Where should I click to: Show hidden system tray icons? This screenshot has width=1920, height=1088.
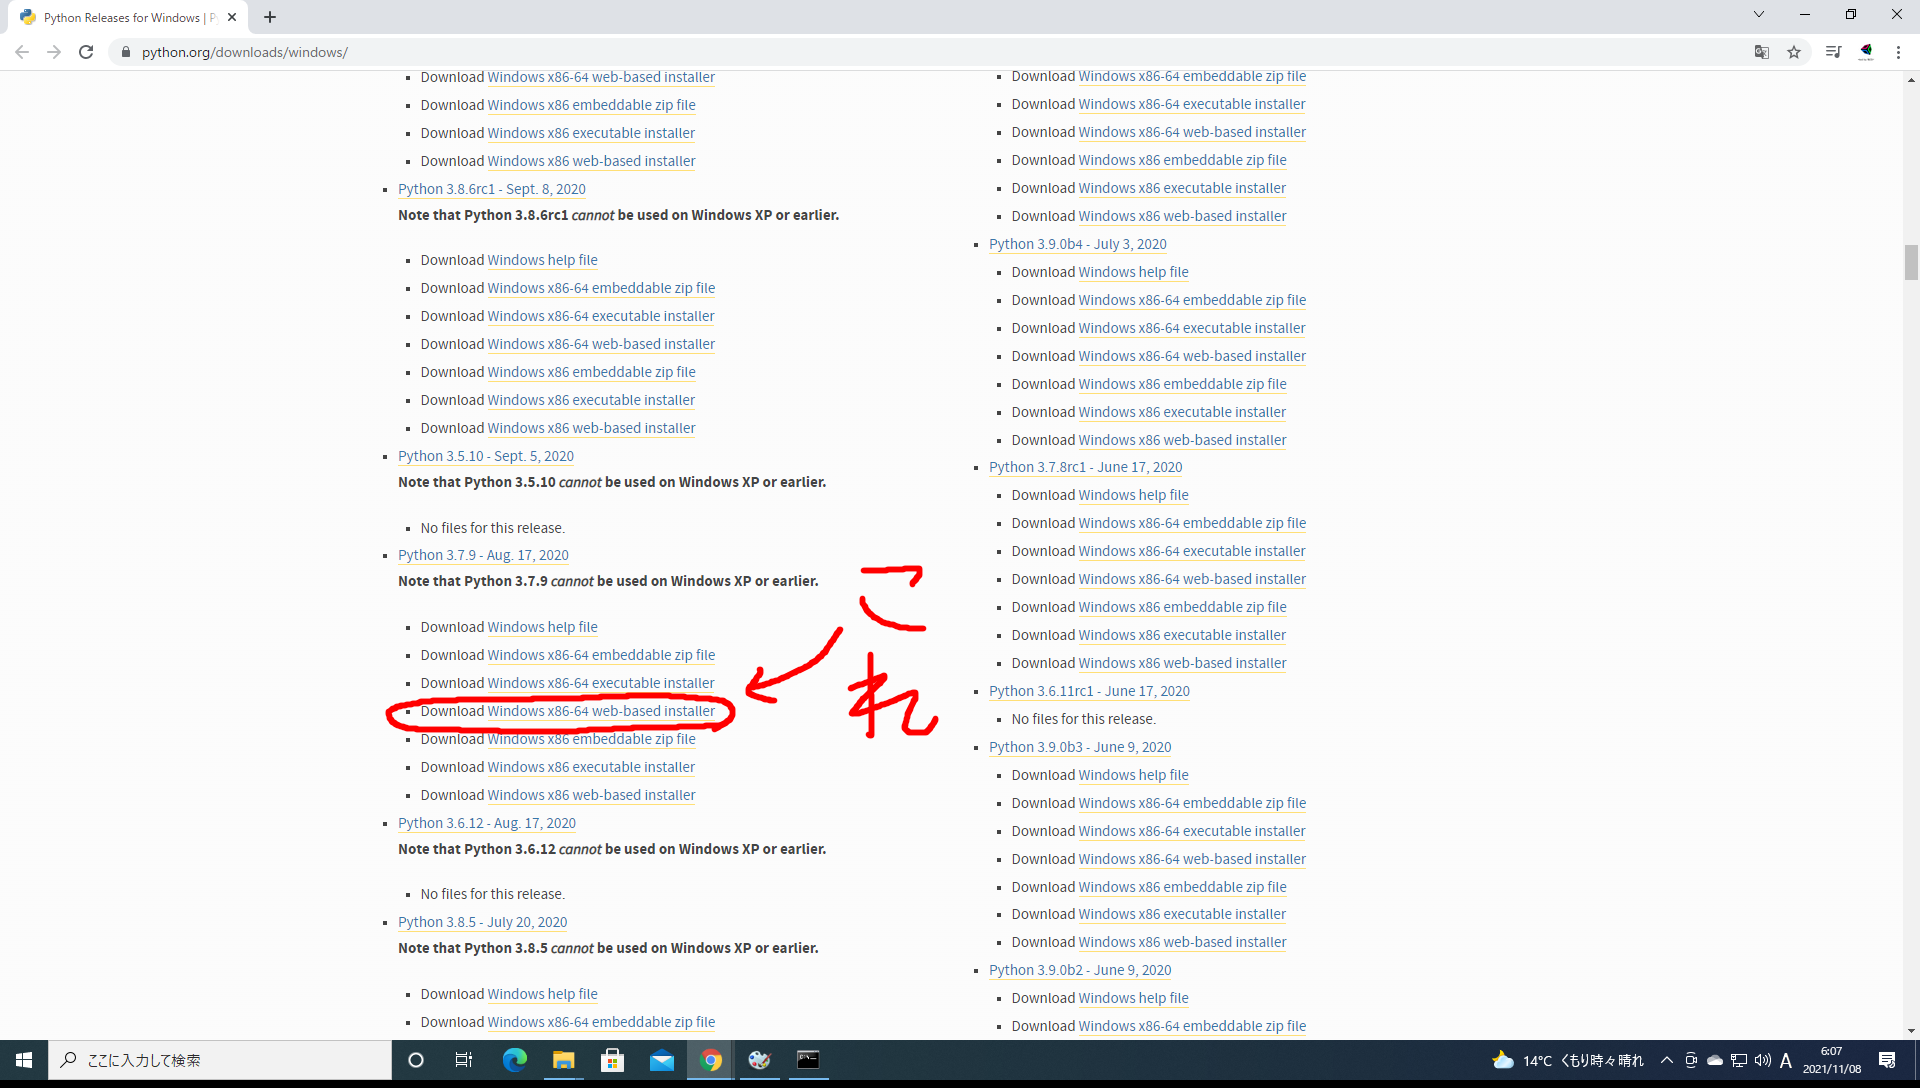click(1666, 1060)
